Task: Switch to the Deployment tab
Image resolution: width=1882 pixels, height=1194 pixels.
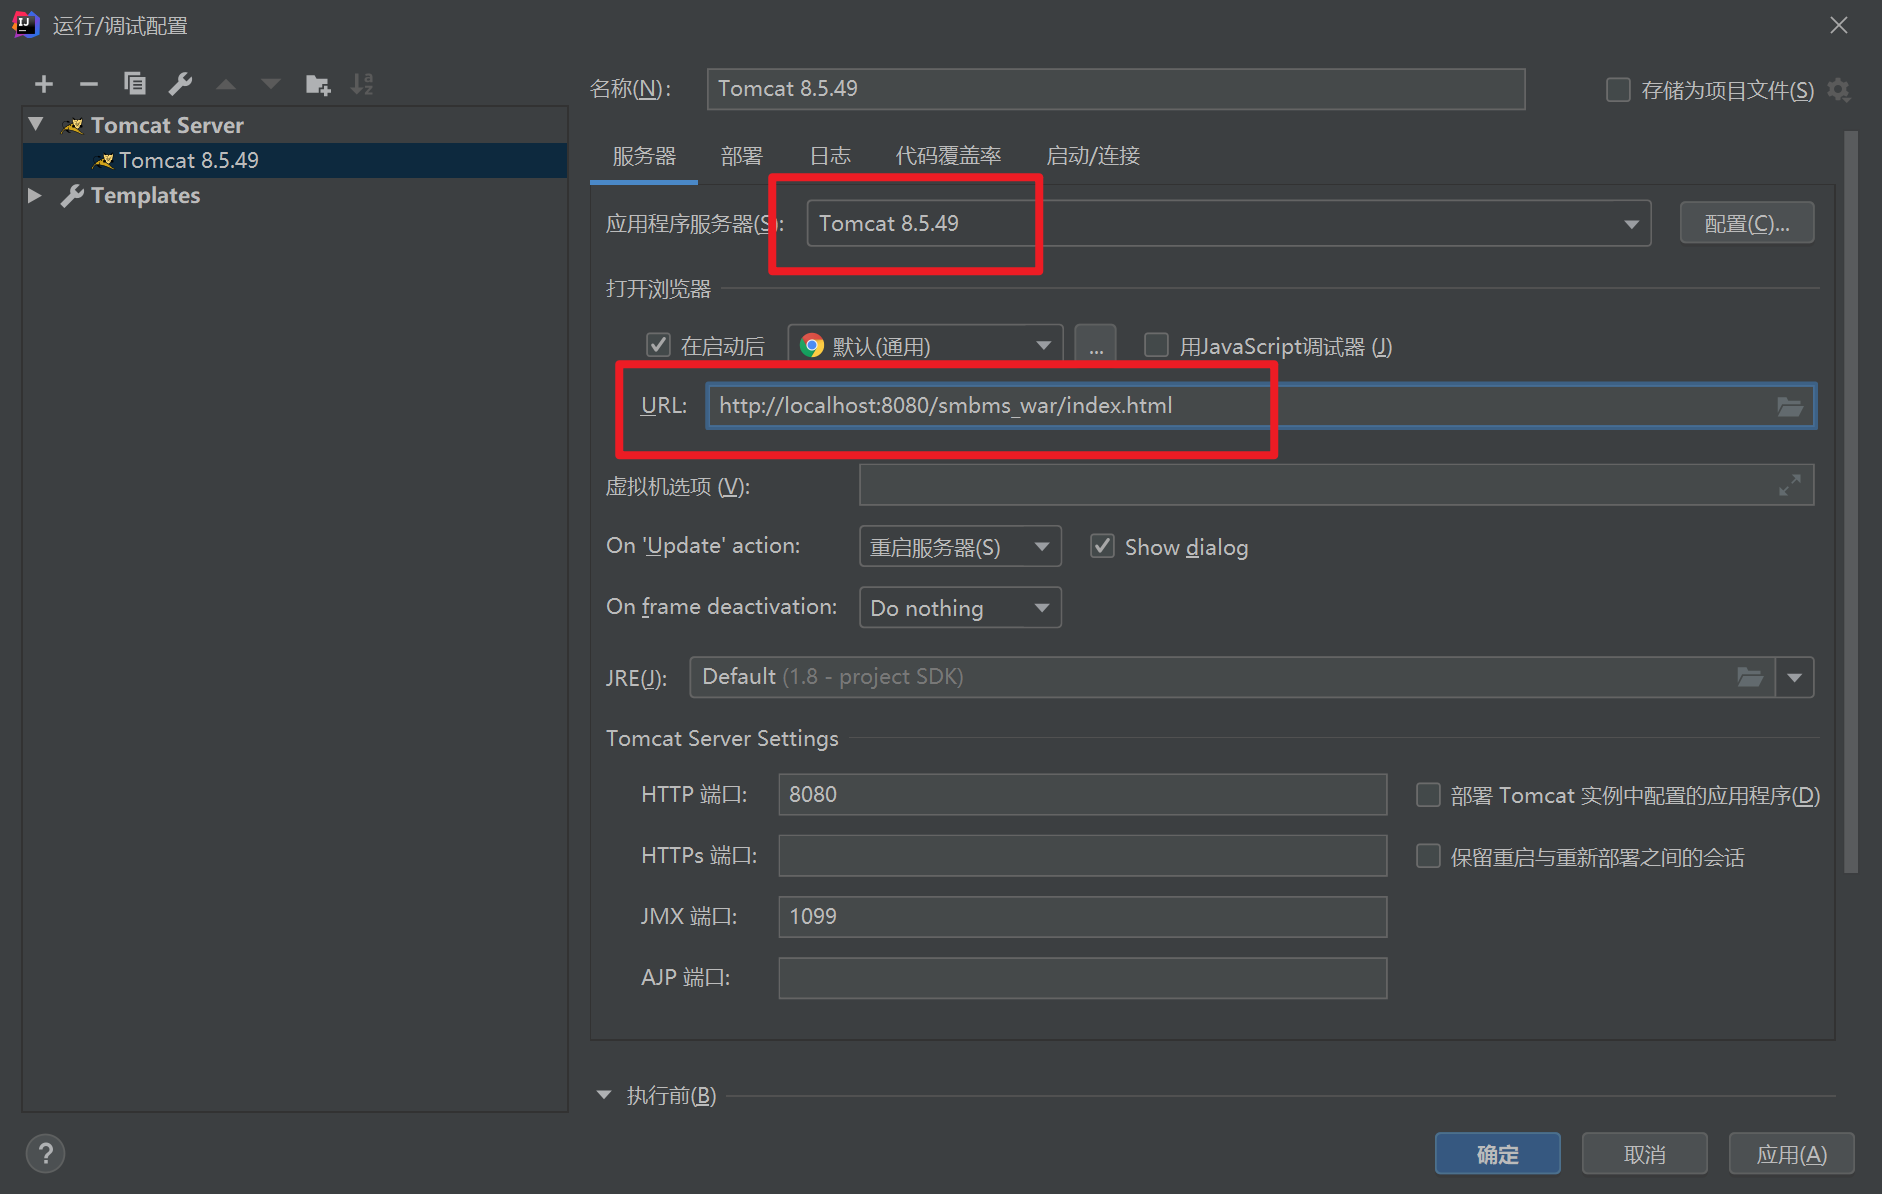Action: point(742,157)
